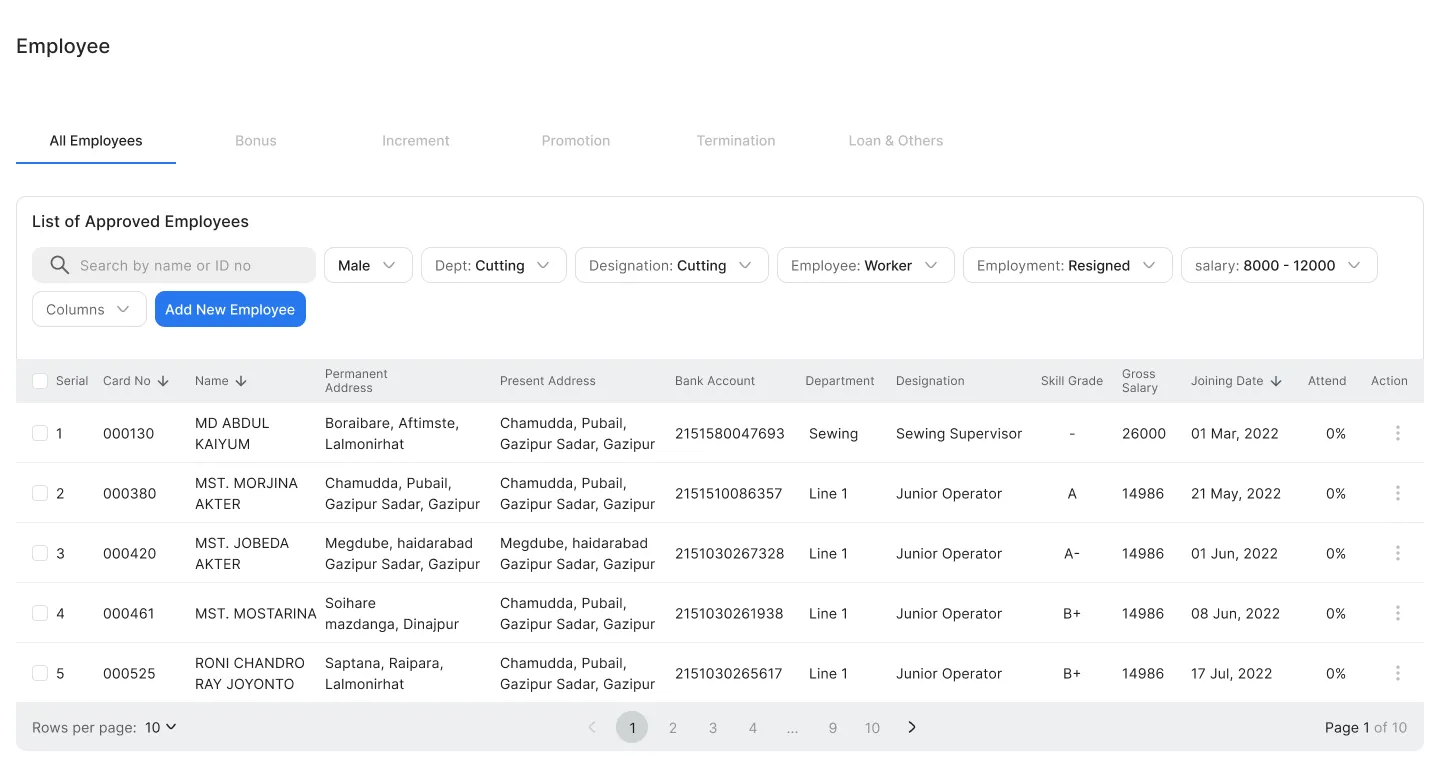1440x767 pixels.
Task: Check the box for row 2
Action: point(40,493)
